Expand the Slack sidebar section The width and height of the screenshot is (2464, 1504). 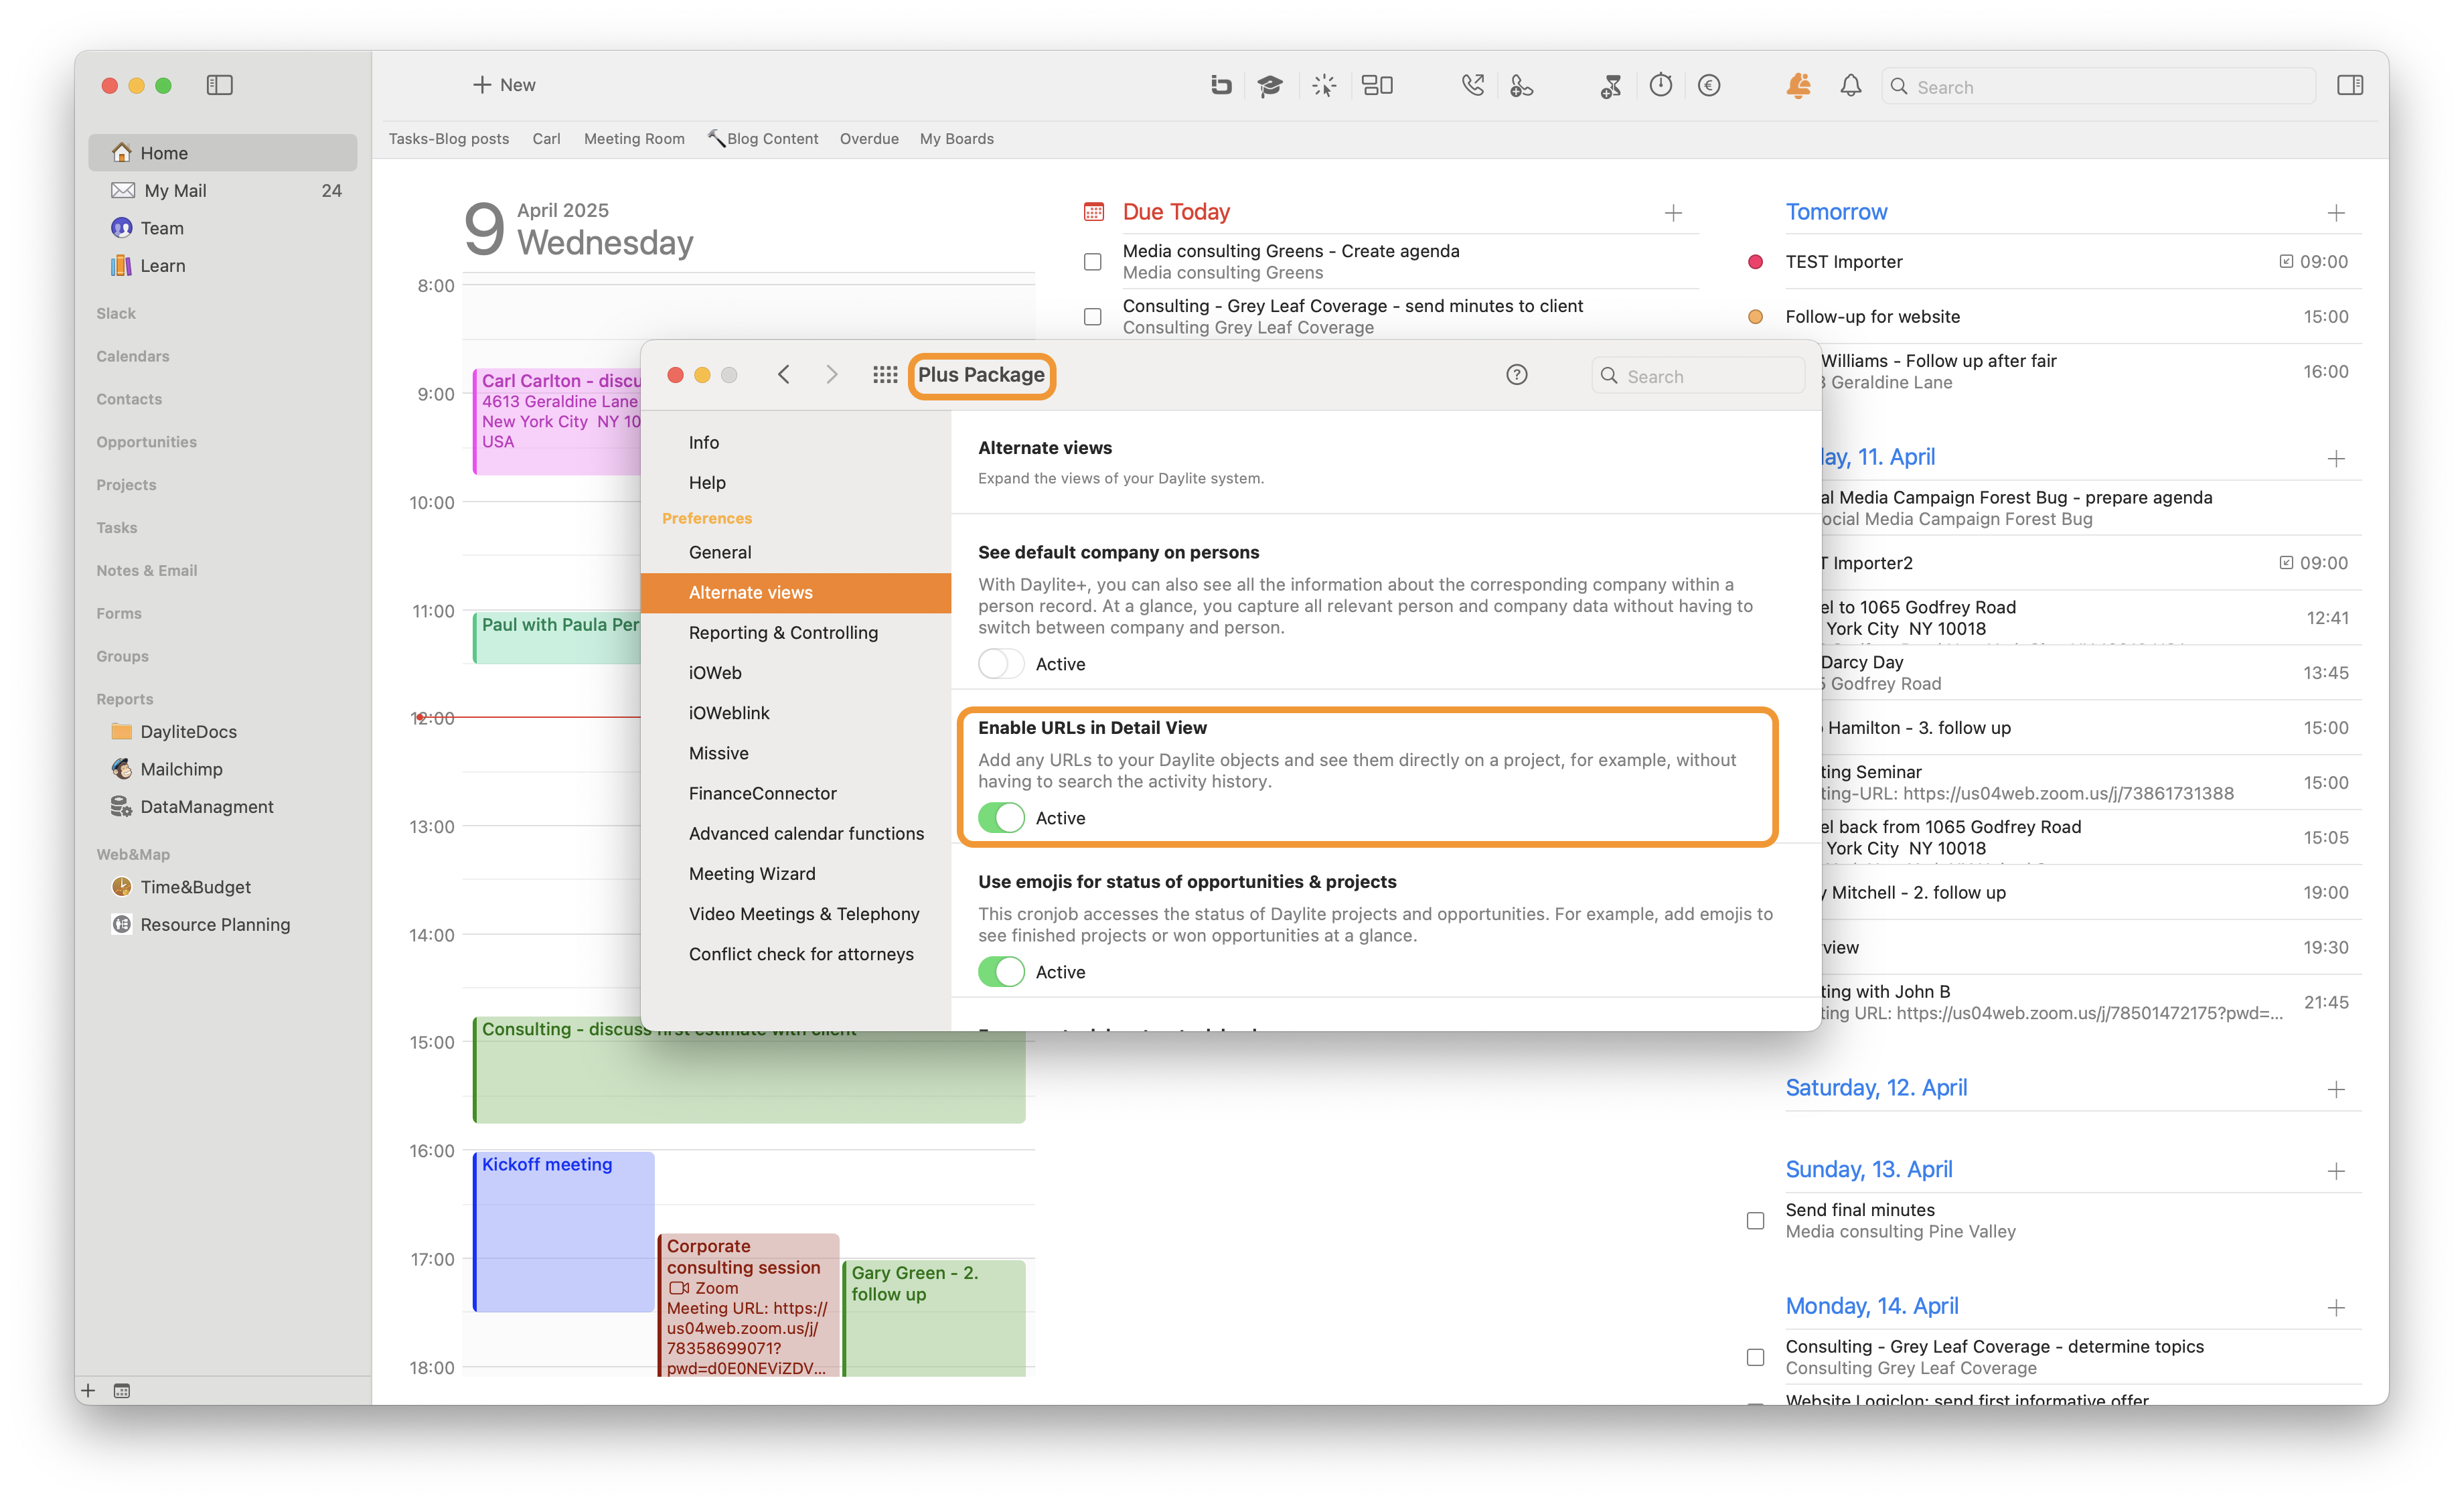tap(116, 313)
